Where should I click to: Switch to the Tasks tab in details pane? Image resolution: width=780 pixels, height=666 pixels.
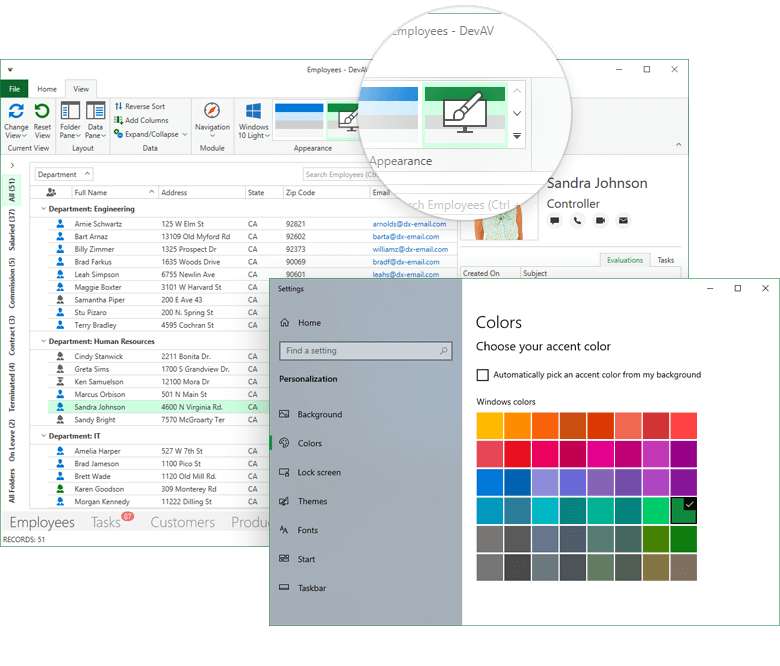(x=666, y=260)
